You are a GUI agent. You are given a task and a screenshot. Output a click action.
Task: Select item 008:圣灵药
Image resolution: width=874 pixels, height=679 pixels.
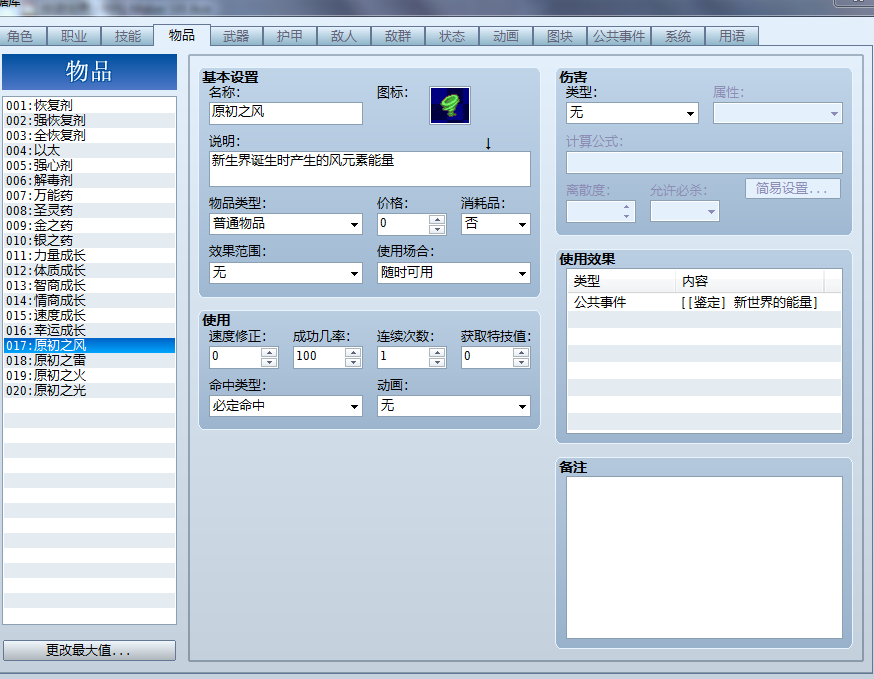(89, 211)
